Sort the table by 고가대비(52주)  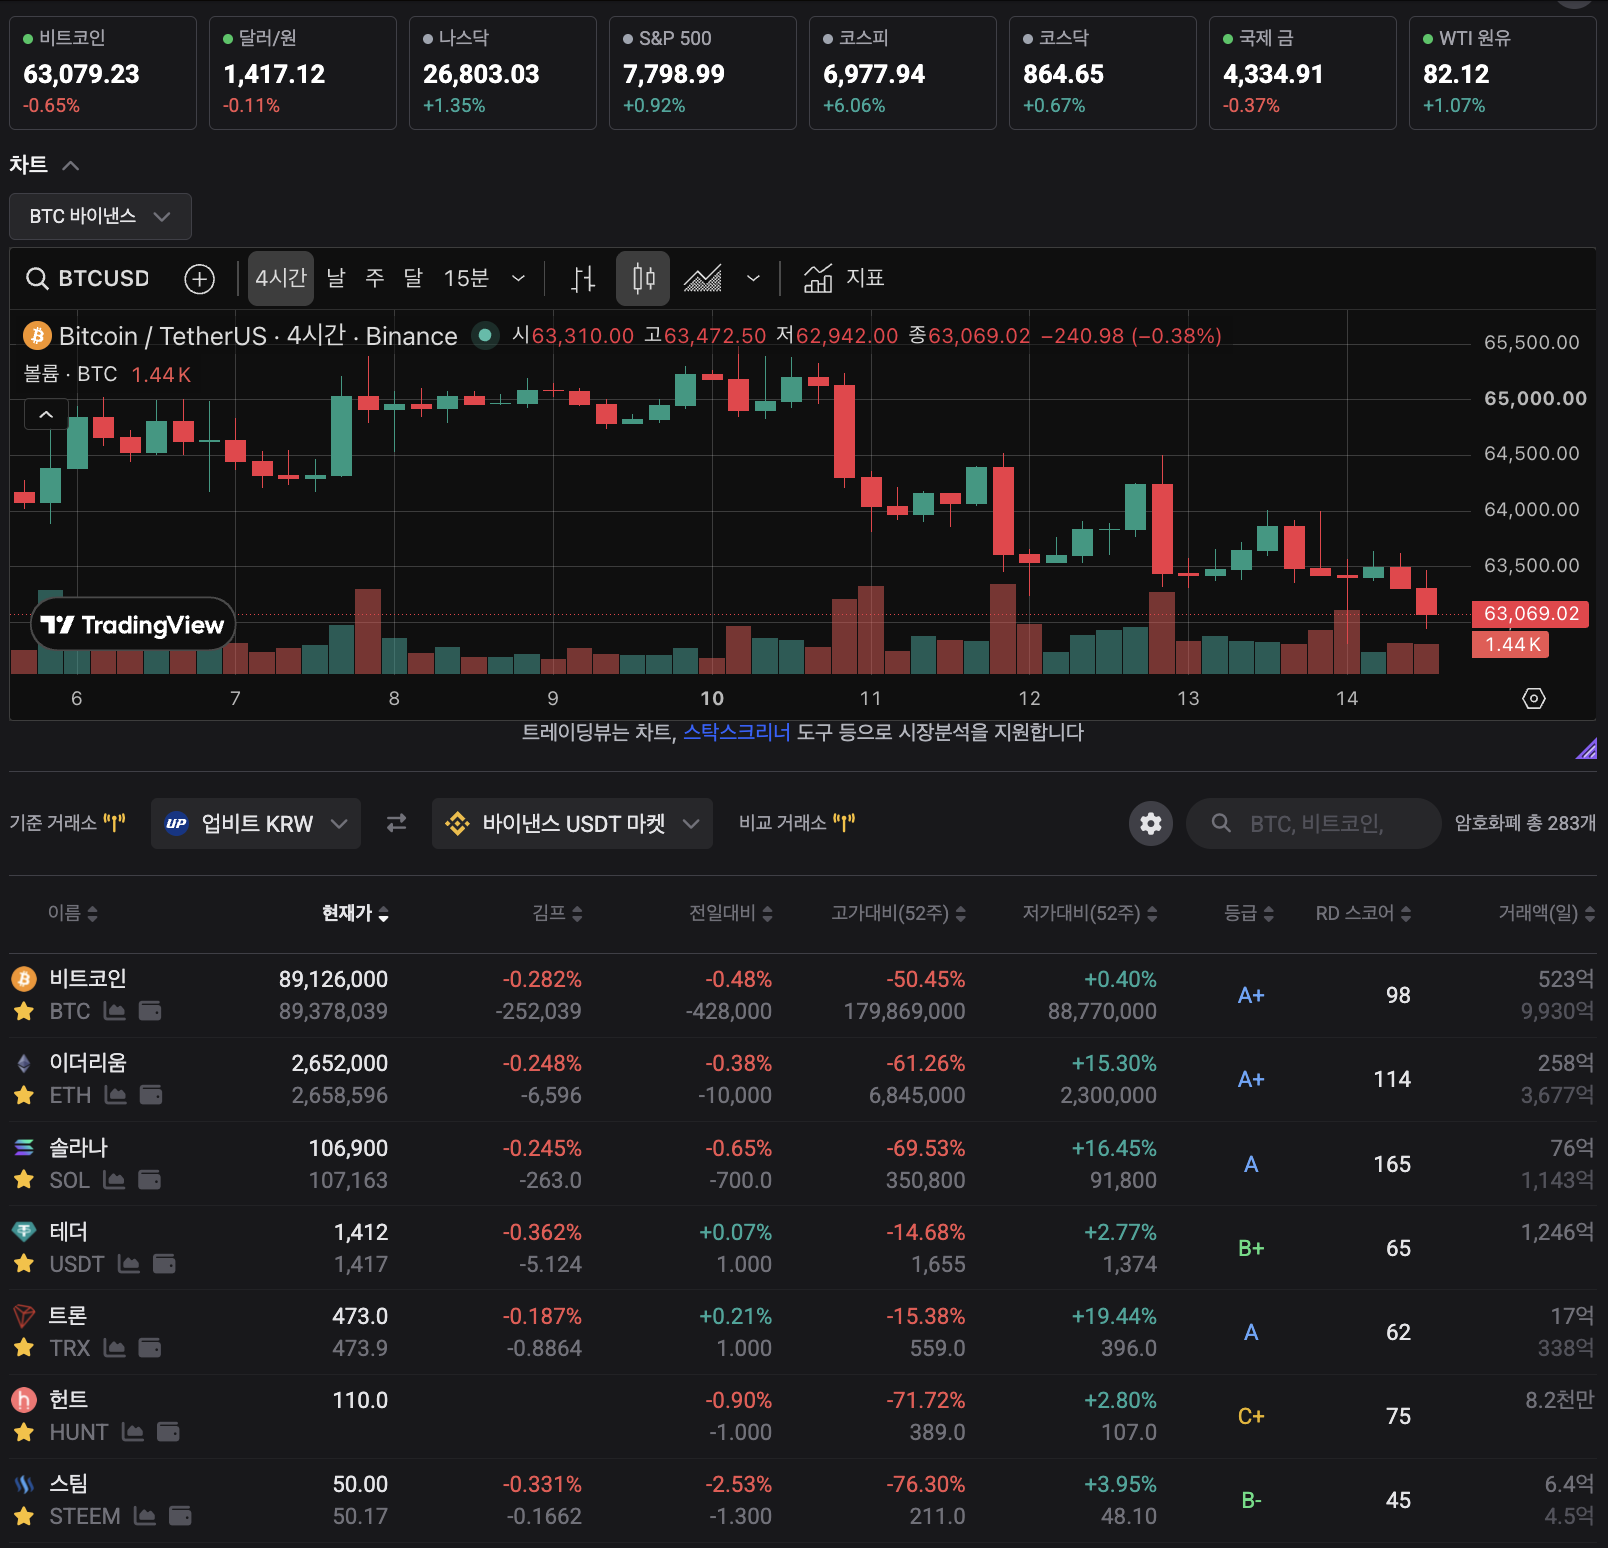coord(899,913)
